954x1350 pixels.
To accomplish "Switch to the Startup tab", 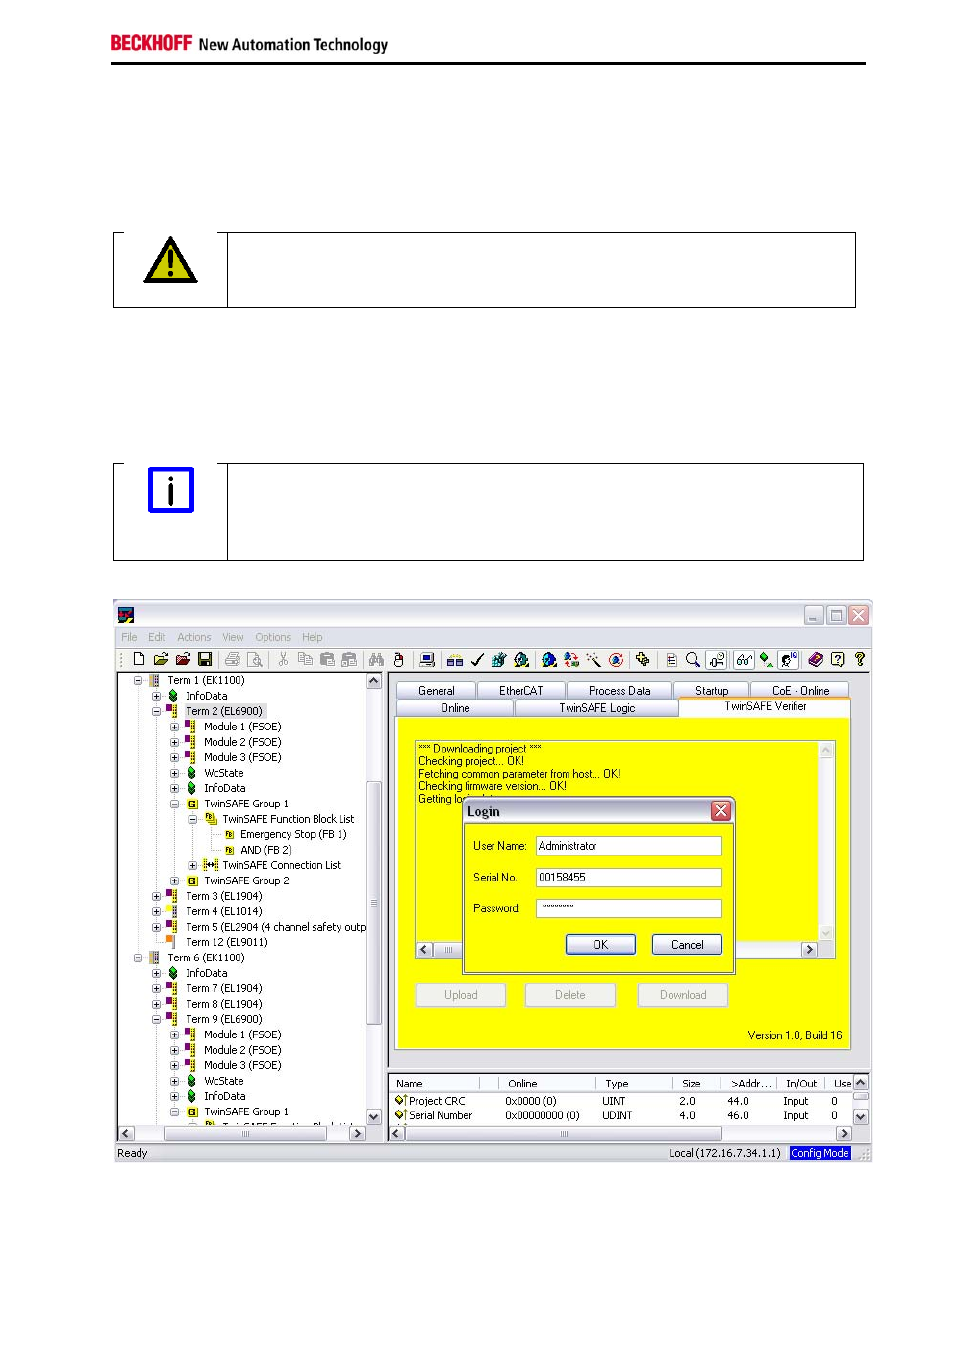I will (712, 691).
